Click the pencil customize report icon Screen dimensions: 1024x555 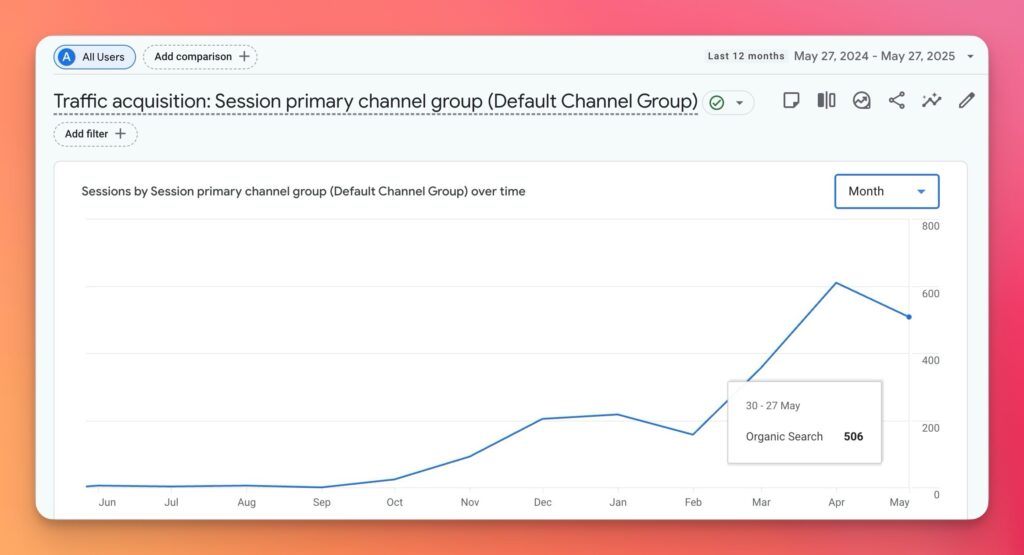(966, 100)
